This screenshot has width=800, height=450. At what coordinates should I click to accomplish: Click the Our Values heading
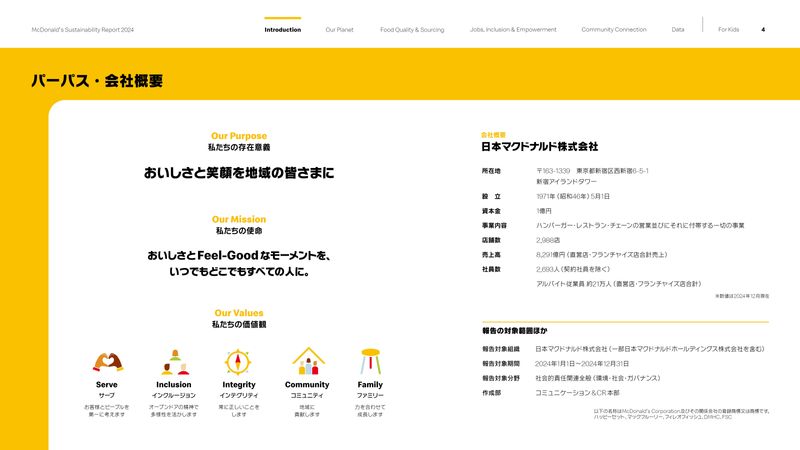click(x=239, y=313)
